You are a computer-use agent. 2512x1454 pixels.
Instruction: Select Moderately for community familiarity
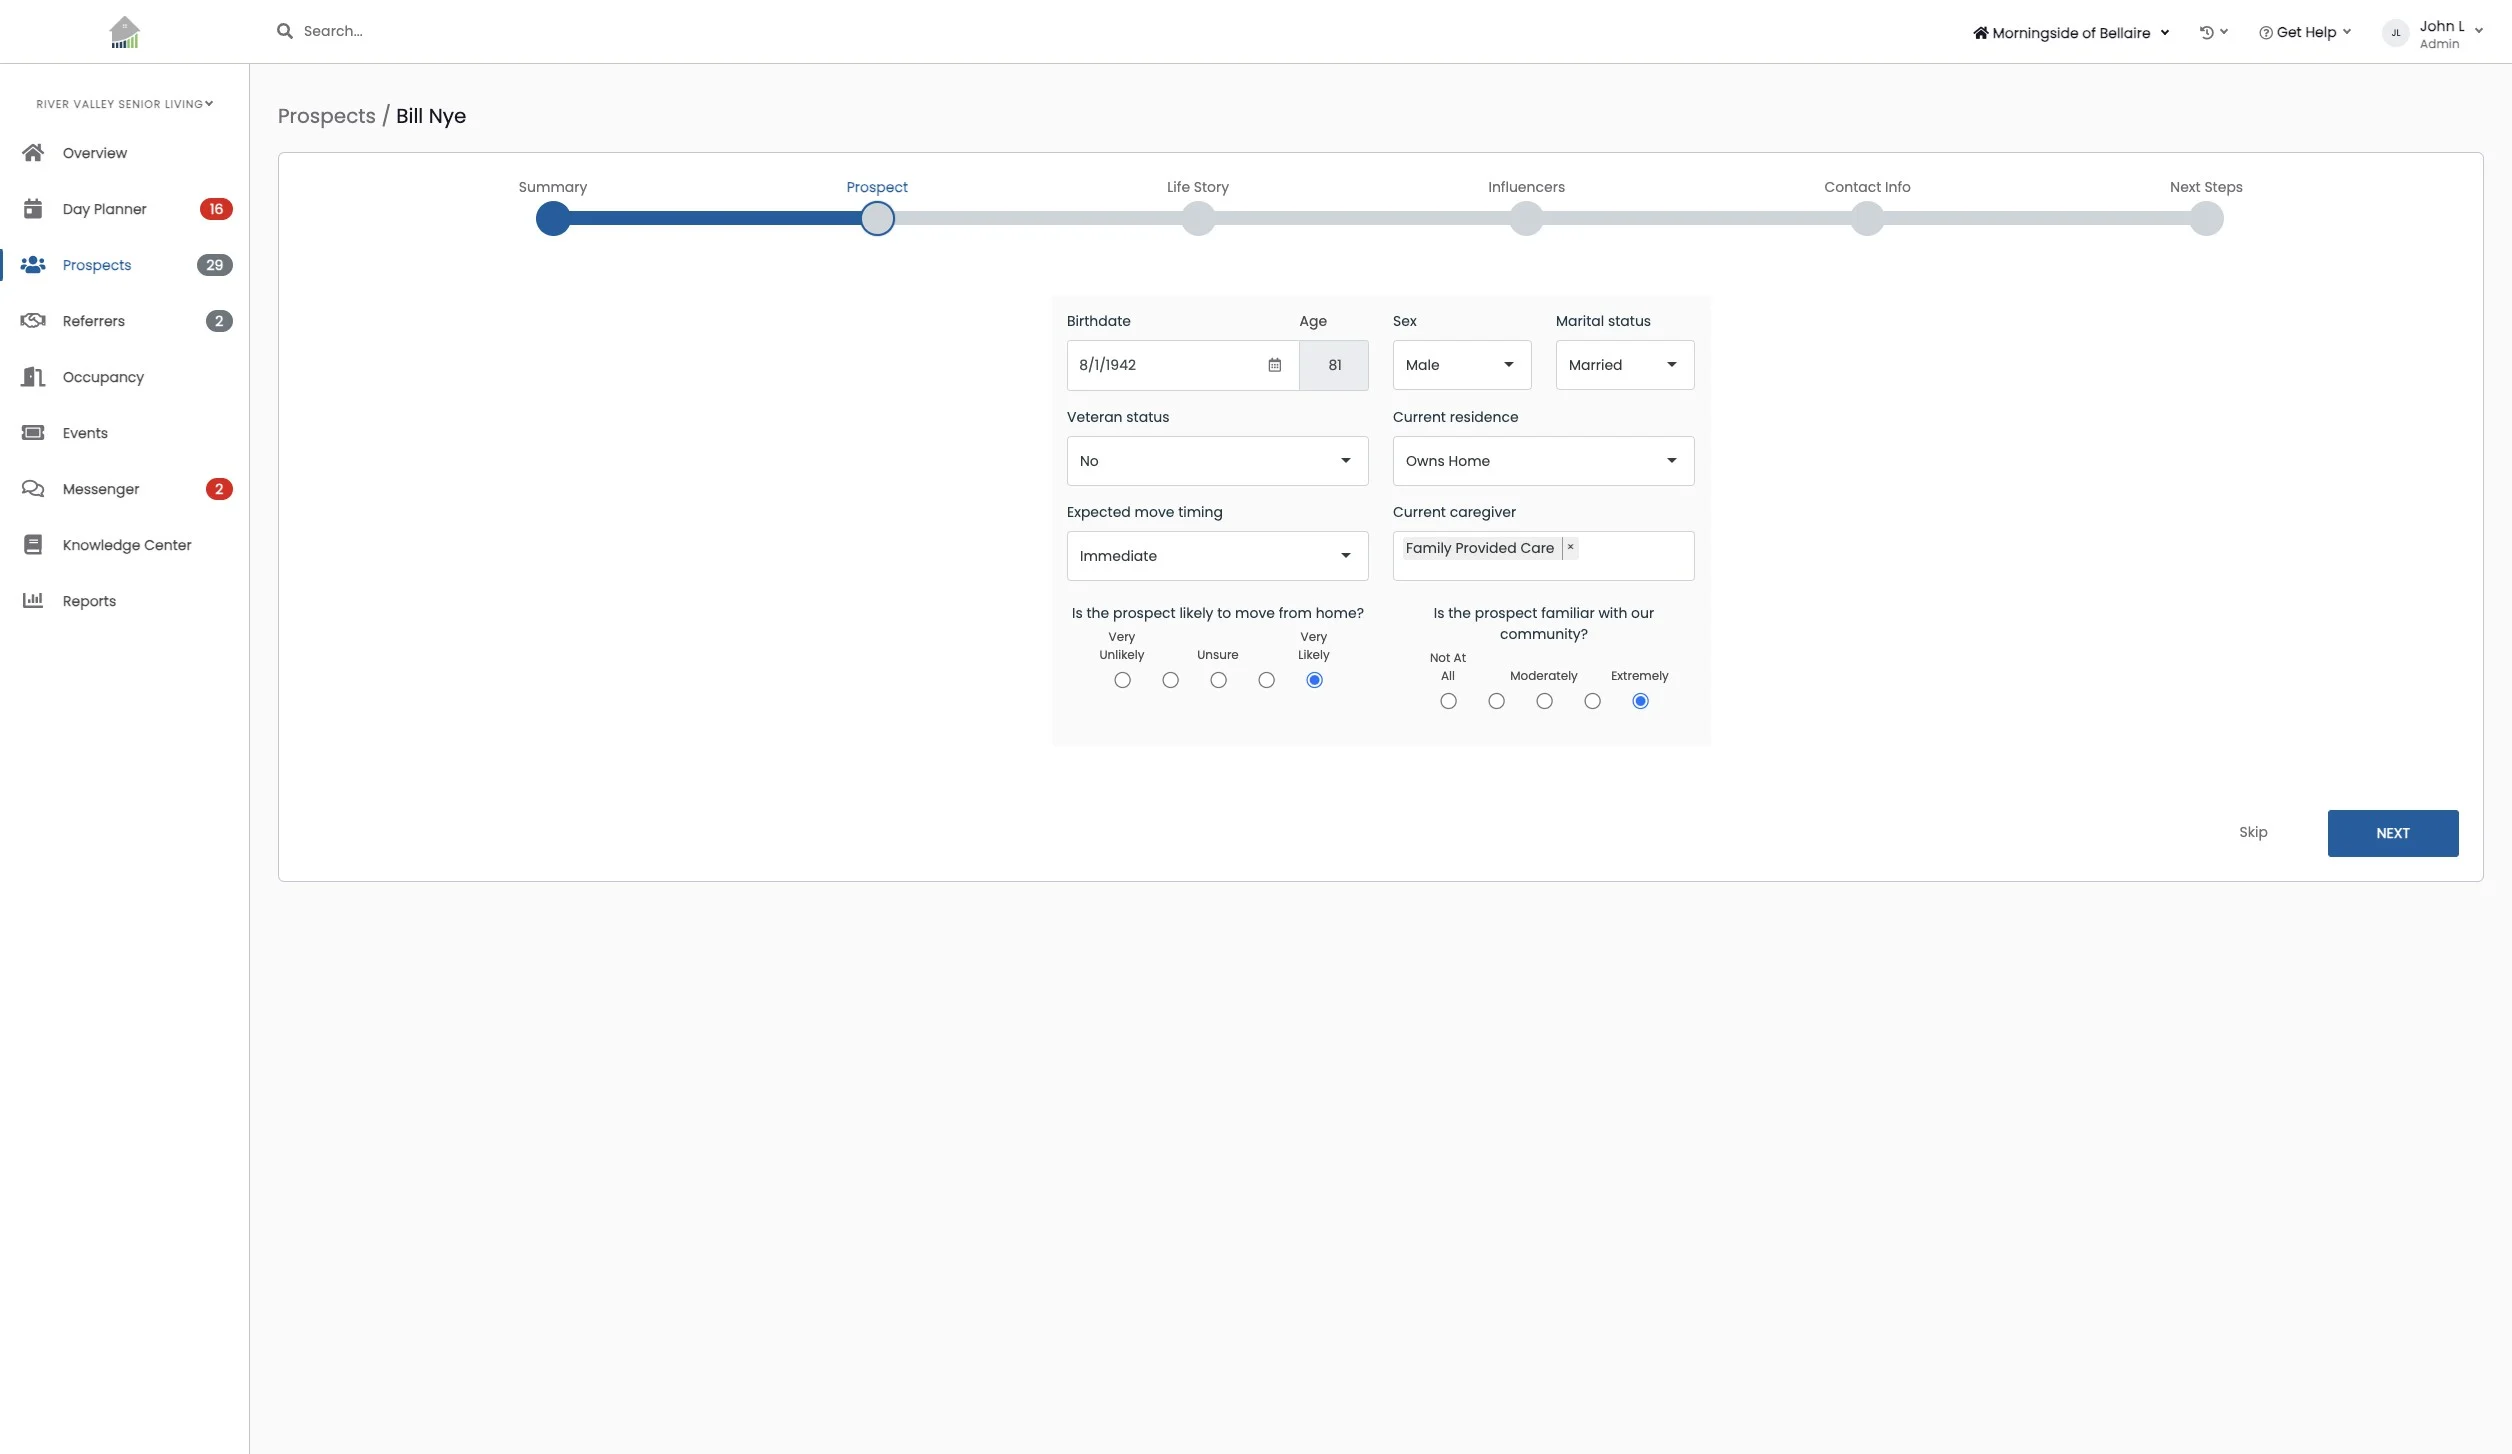point(1544,701)
